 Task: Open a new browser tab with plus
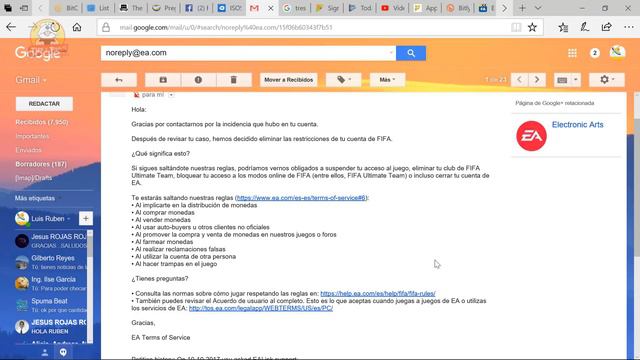(522, 8)
